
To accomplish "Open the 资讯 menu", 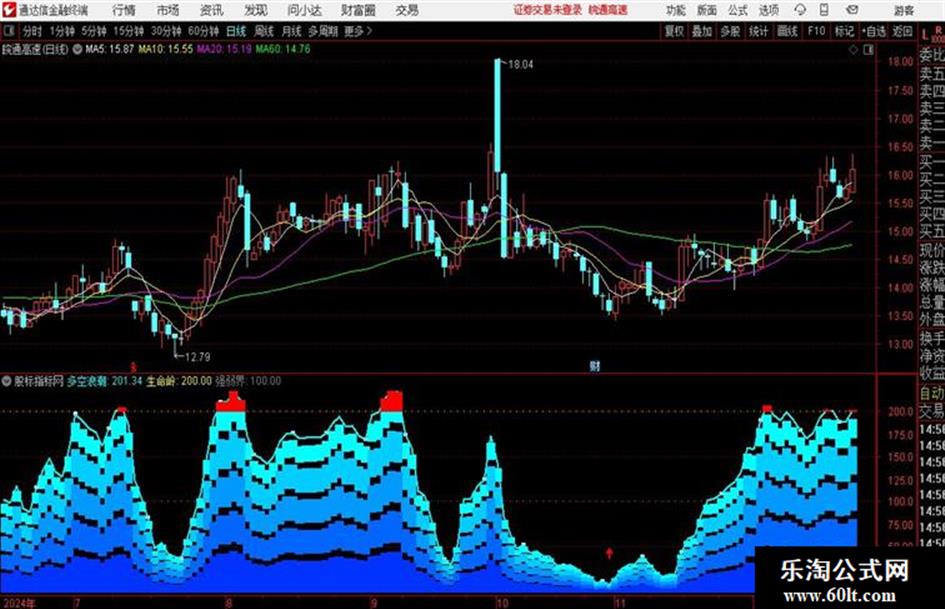I will click(x=211, y=10).
